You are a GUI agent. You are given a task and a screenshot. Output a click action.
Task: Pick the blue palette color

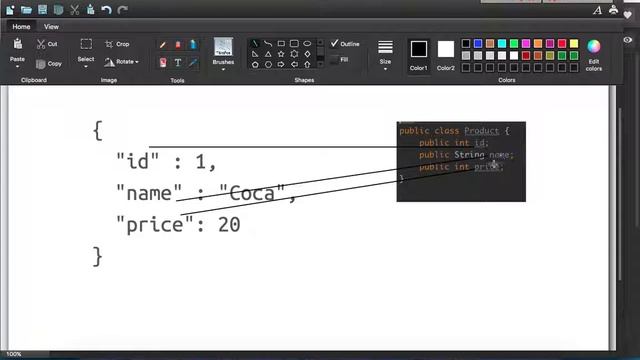[478, 43]
